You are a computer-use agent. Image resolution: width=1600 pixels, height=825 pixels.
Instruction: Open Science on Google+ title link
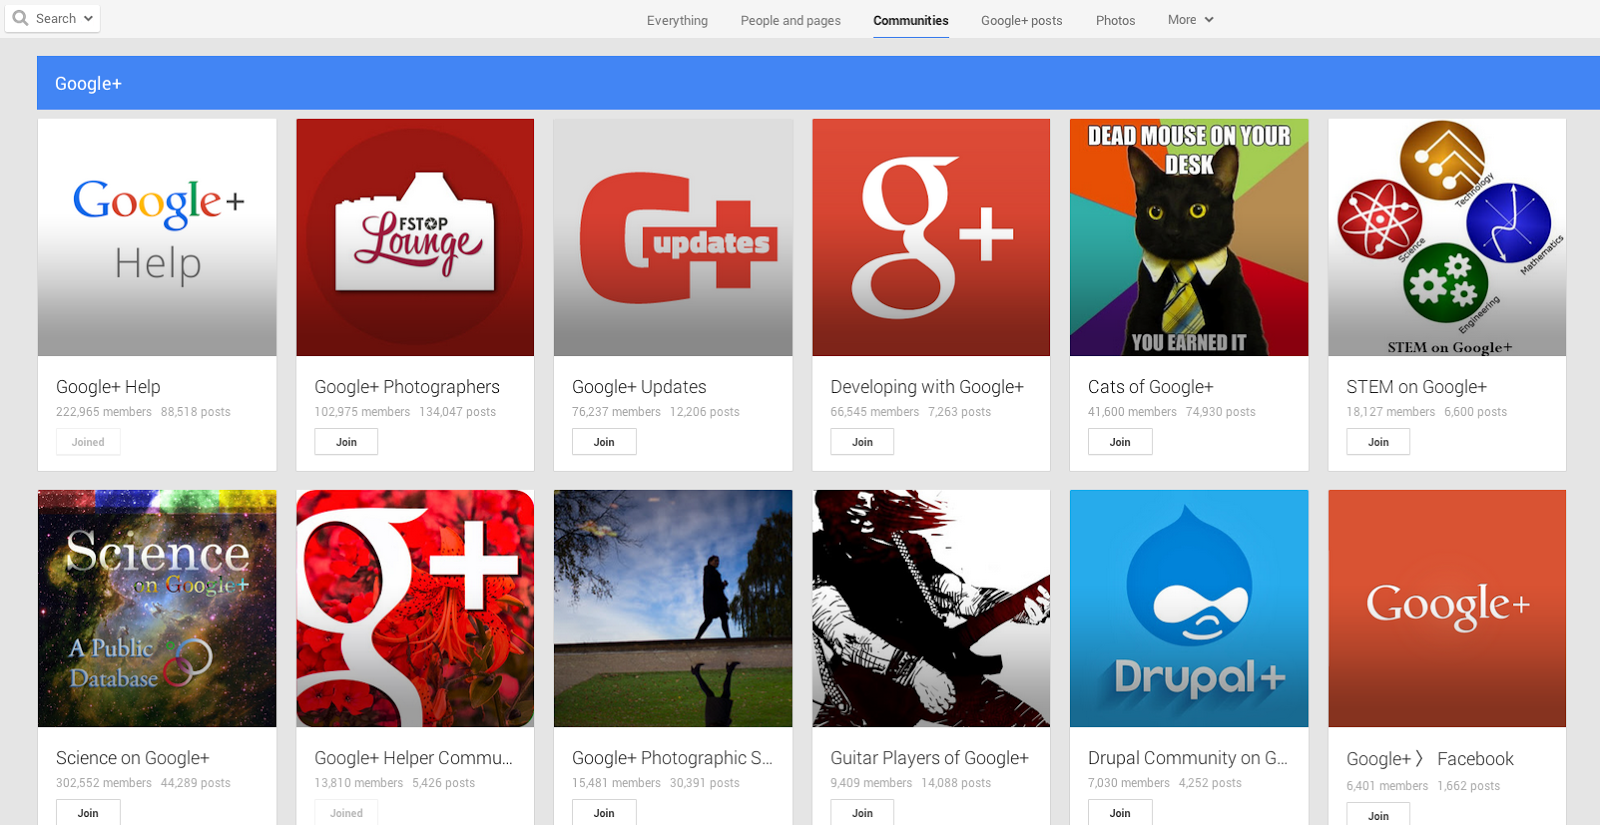coord(132,758)
